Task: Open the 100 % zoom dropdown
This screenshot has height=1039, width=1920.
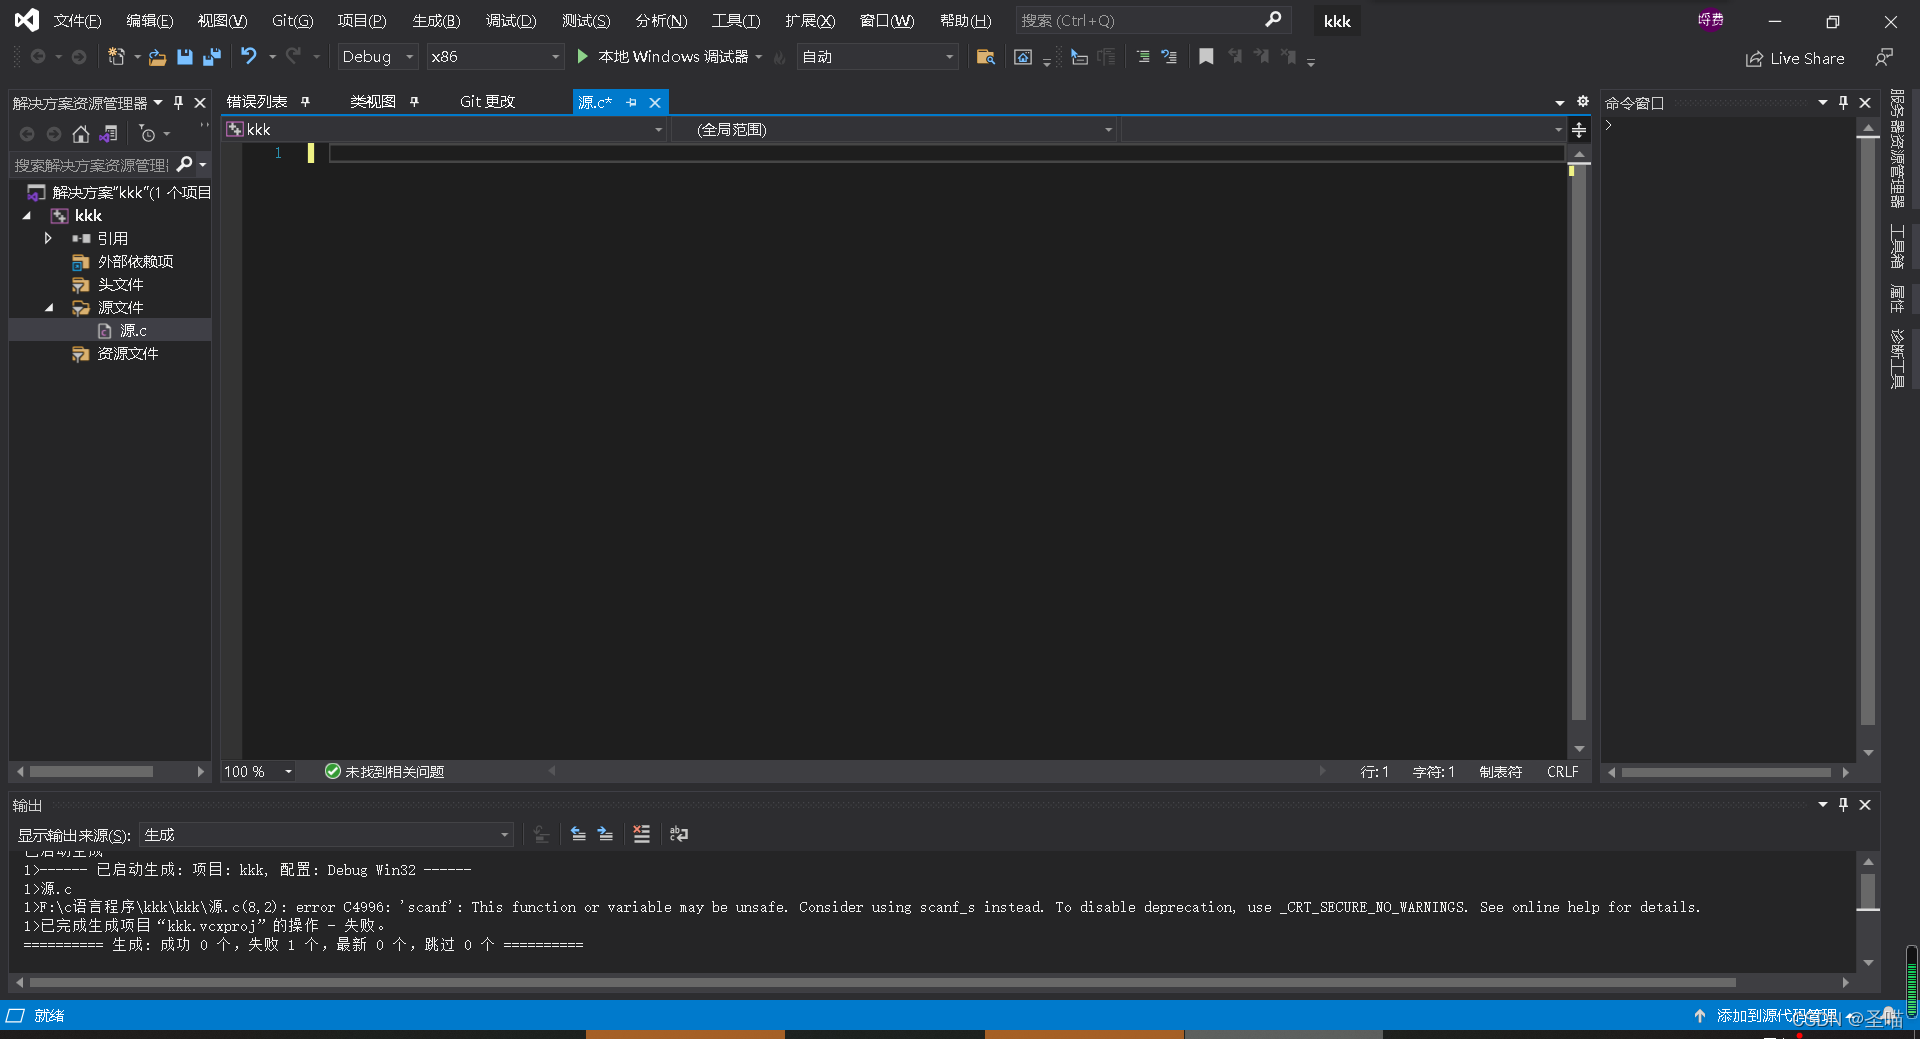Action: click(x=258, y=772)
